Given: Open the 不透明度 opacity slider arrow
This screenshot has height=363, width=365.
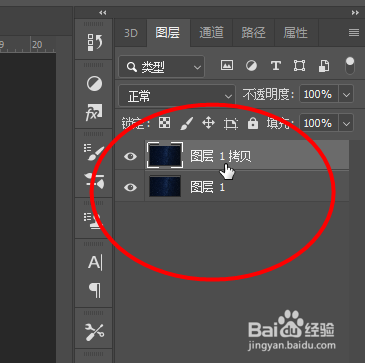Looking at the screenshot, I should 346,95.
